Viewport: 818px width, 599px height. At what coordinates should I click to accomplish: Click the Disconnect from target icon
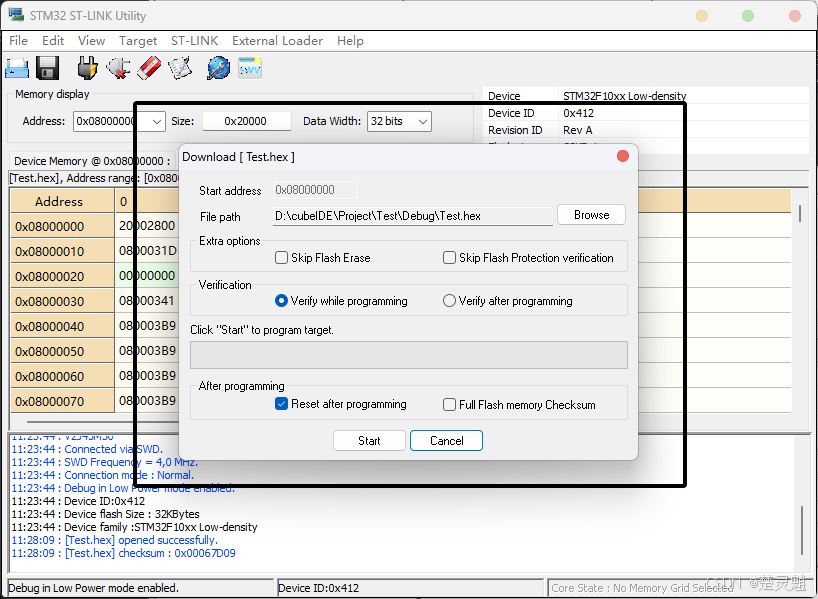coord(118,68)
